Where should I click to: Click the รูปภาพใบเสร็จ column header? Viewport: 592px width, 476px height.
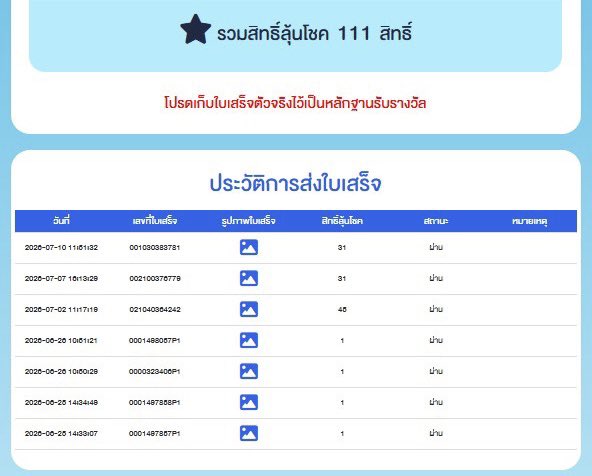248,220
